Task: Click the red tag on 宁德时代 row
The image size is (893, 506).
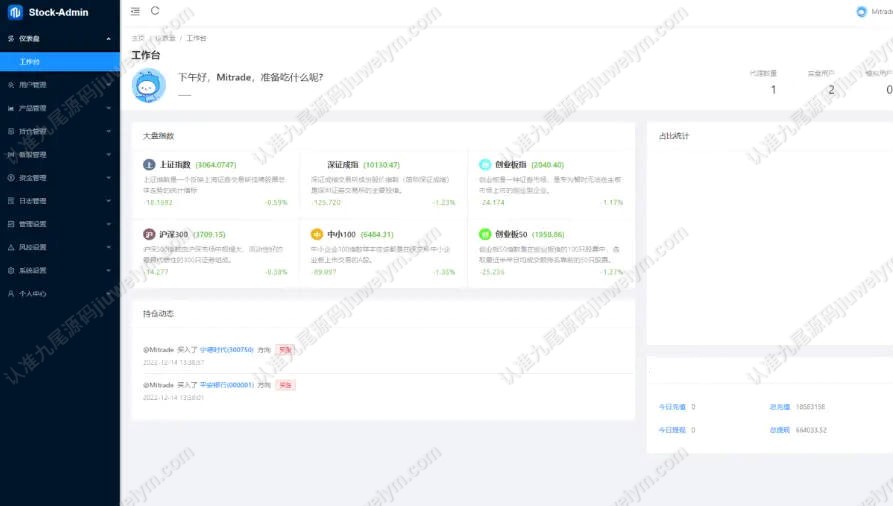Action: [285, 349]
